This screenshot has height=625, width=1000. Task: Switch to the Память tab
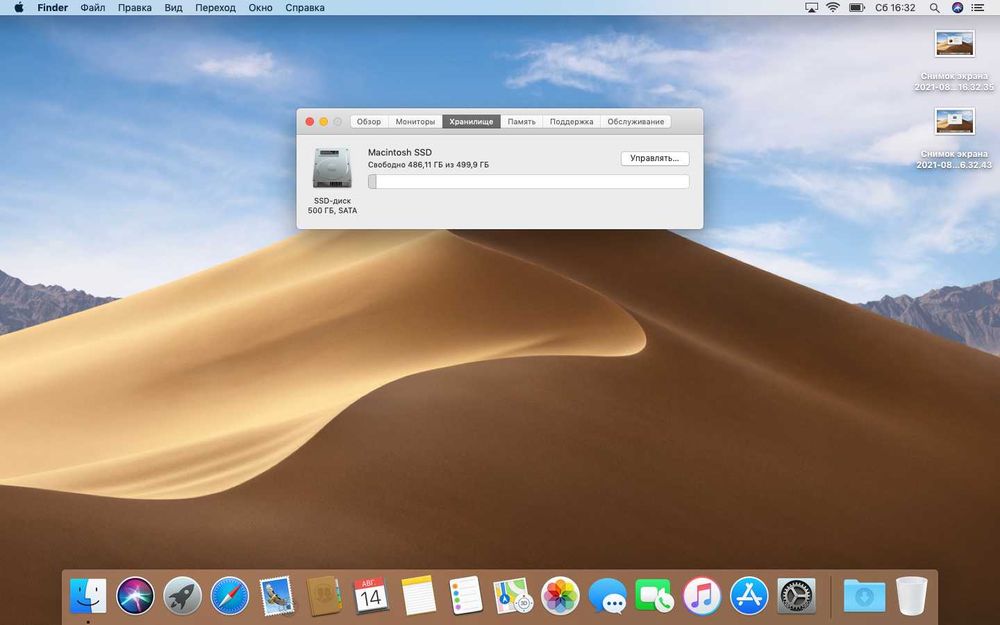521,121
